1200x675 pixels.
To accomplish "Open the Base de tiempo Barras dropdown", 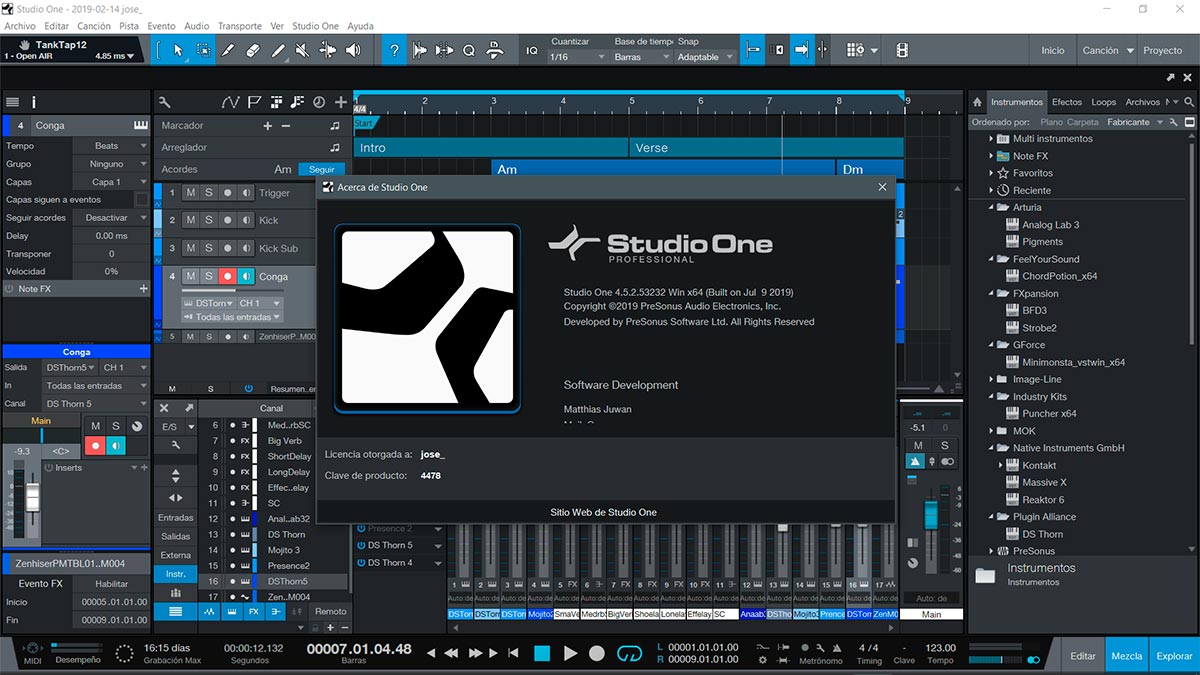I will pyautogui.click(x=641, y=57).
